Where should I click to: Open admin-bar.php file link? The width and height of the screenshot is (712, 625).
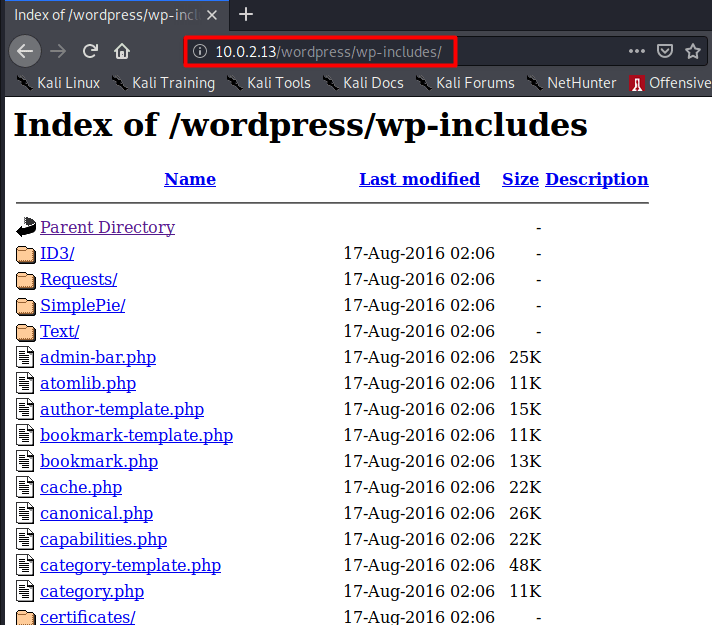[98, 357]
